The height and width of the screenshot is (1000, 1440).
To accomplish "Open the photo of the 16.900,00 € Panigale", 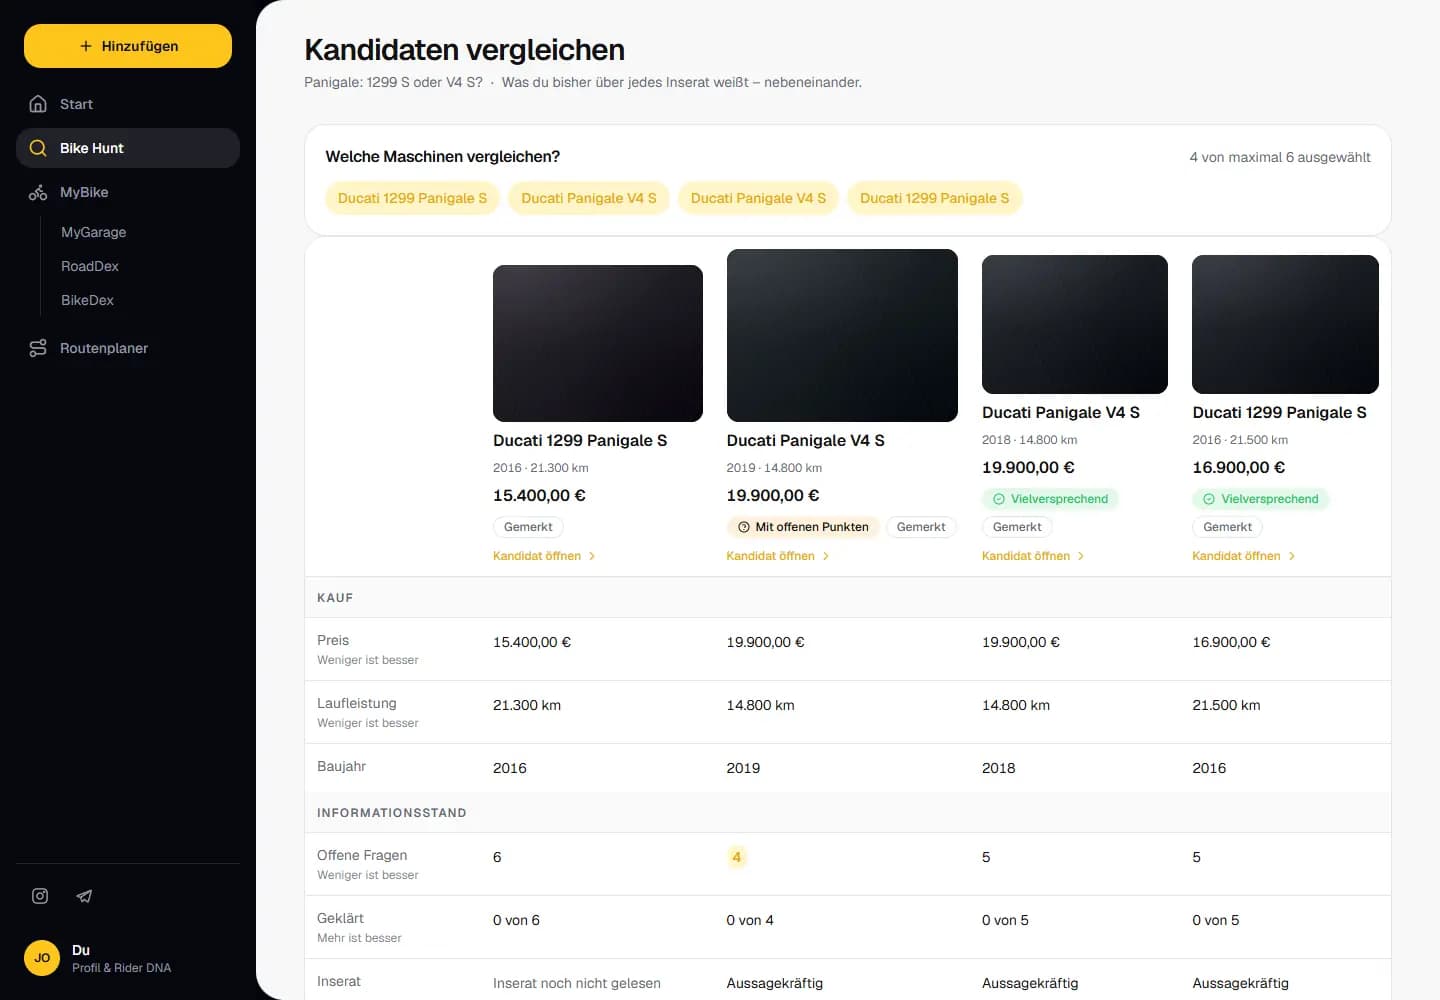I will coord(1285,324).
